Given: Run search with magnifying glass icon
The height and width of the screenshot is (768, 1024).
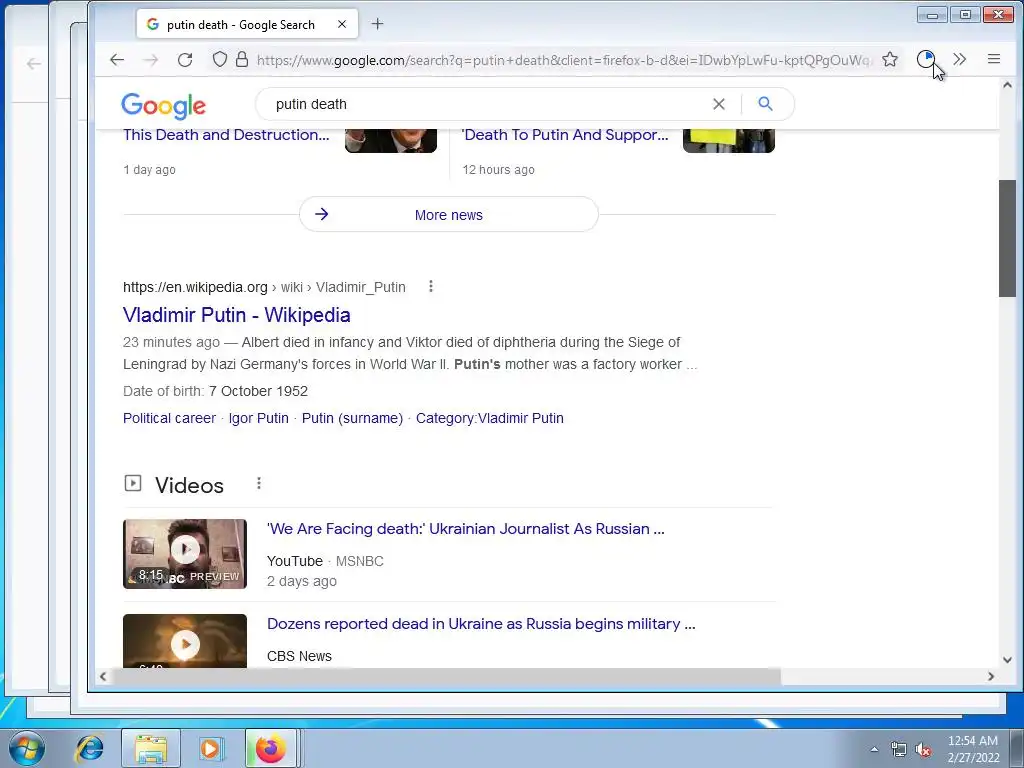Looking at the screenshot, I should coord(765,104).
